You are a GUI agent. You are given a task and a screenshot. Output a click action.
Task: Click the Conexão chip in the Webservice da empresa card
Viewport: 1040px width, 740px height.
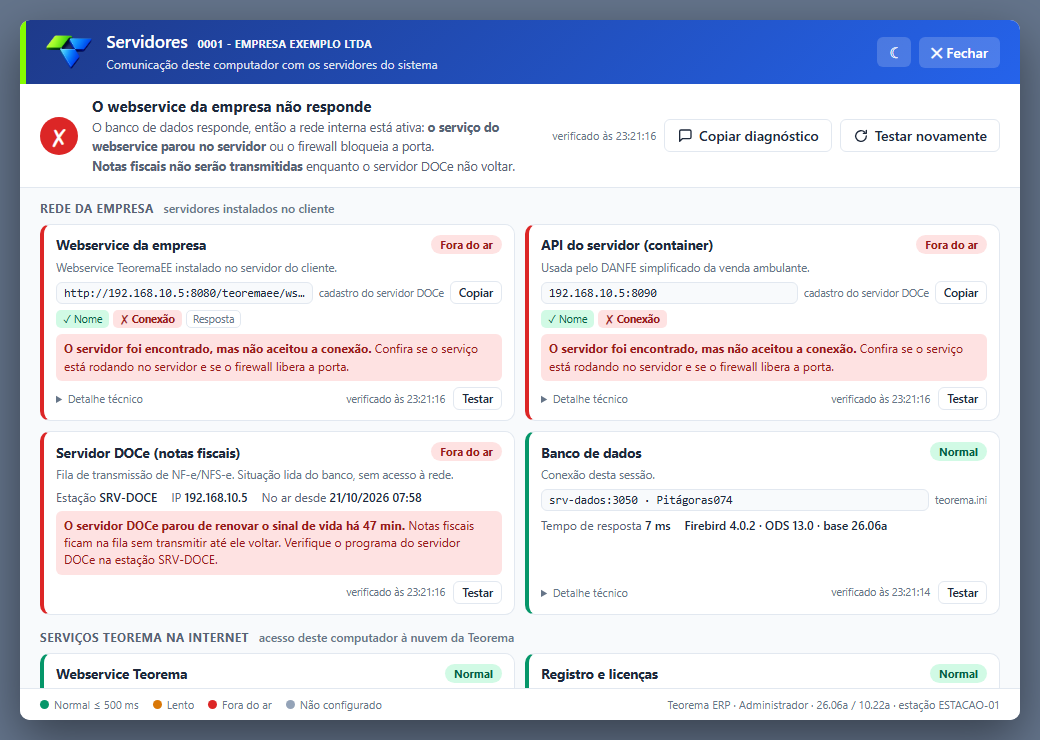click(147, 319)
